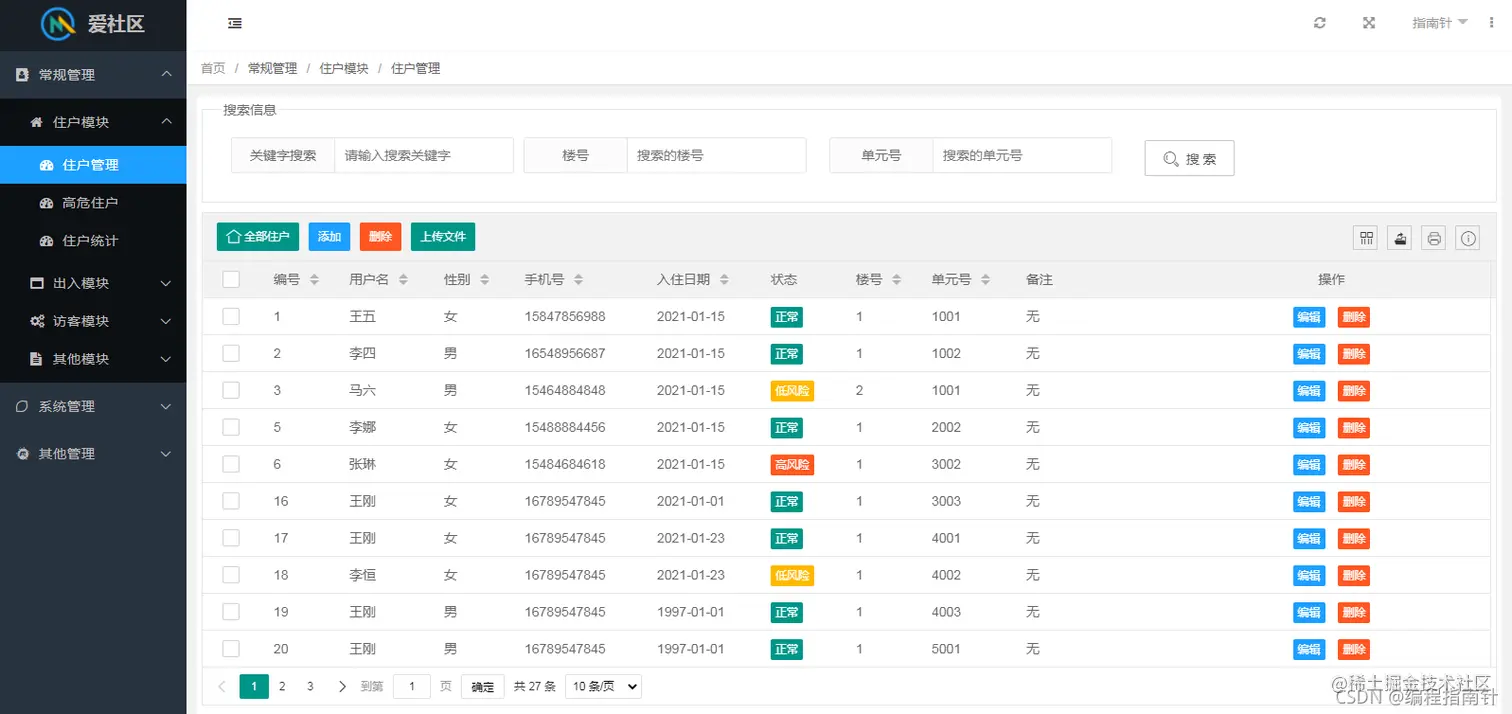The width and height of the screenshot is (1512, 714).
Task: Open the table info tips icon
Action: 1468,238
